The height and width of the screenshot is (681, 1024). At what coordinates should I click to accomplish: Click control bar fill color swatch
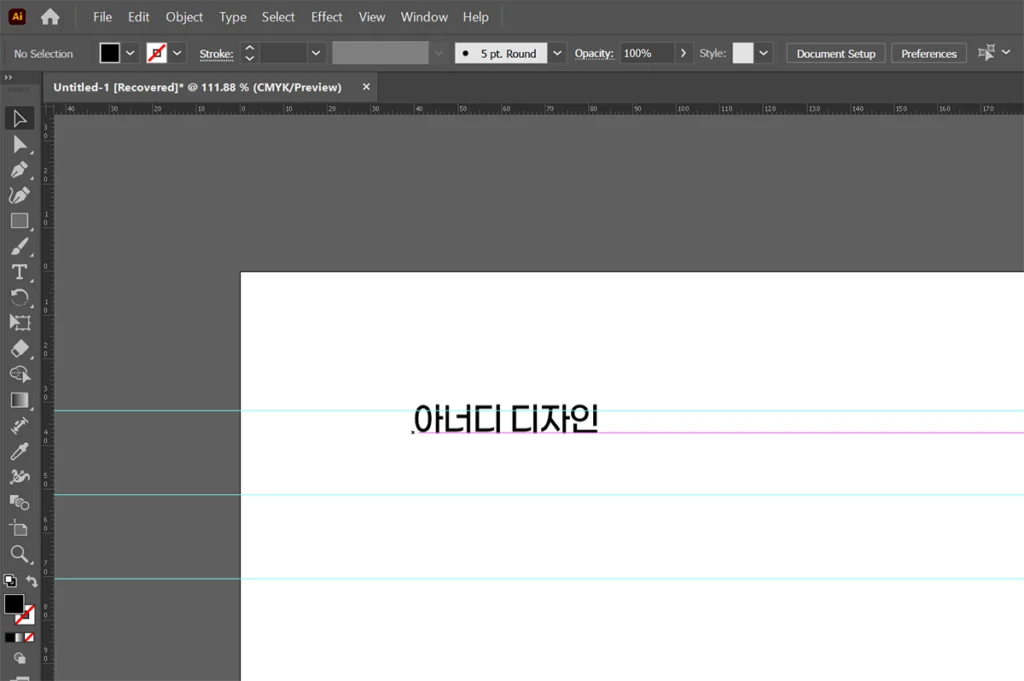[110, 53]
